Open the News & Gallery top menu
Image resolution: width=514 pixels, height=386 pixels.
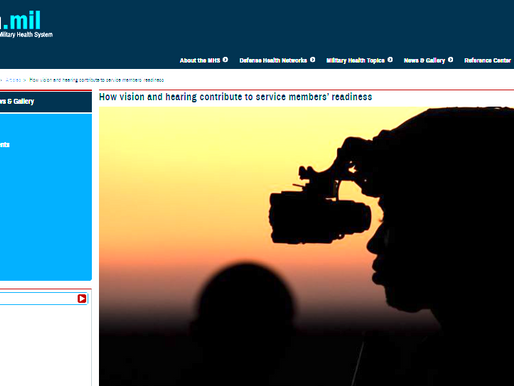pyautogui.click(x=424, y=60)
